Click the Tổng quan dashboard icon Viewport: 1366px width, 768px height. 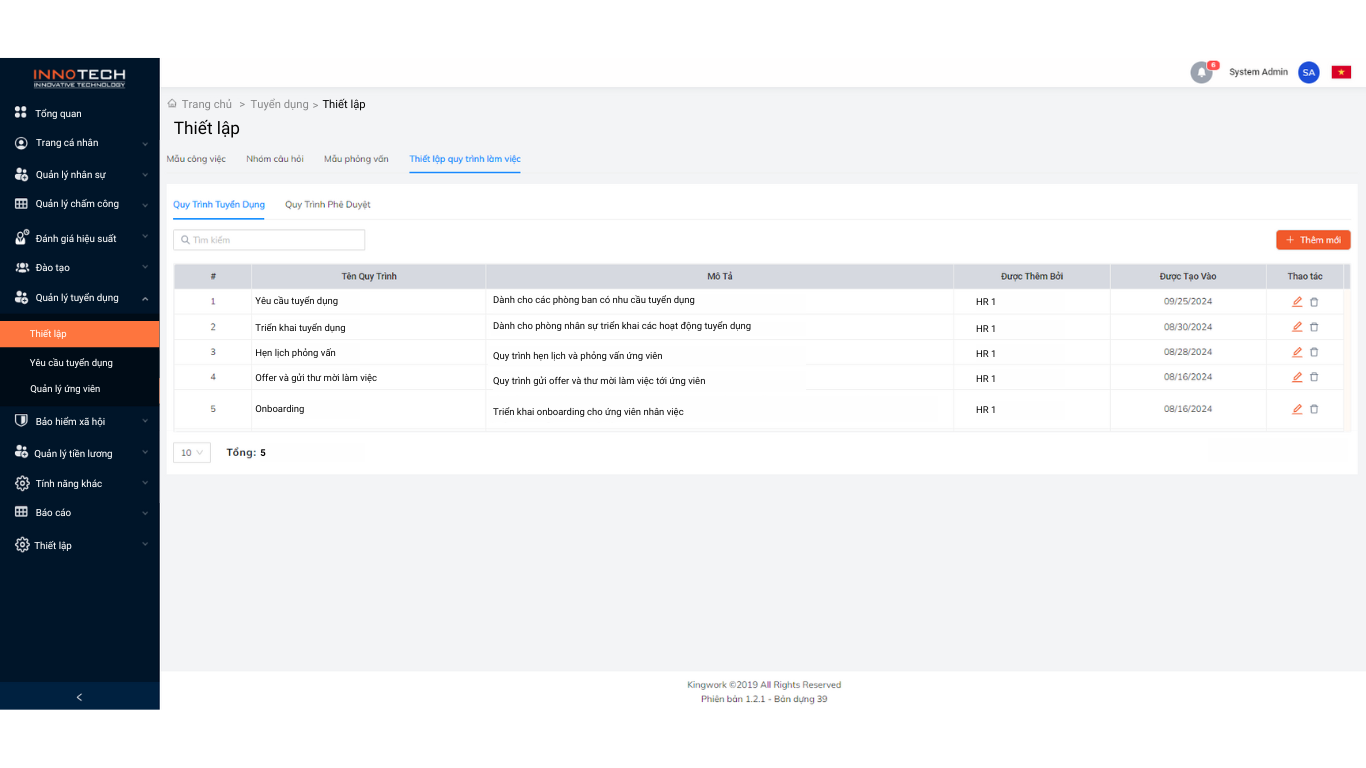pos(21,113)
